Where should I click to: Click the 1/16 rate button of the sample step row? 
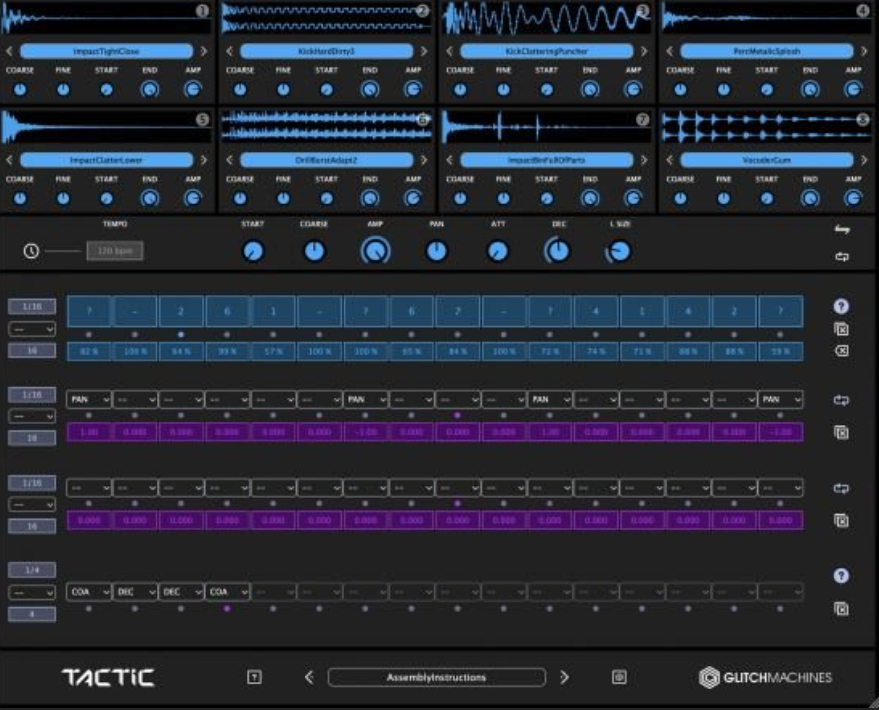pyautogui.click(x=32, y=307)
